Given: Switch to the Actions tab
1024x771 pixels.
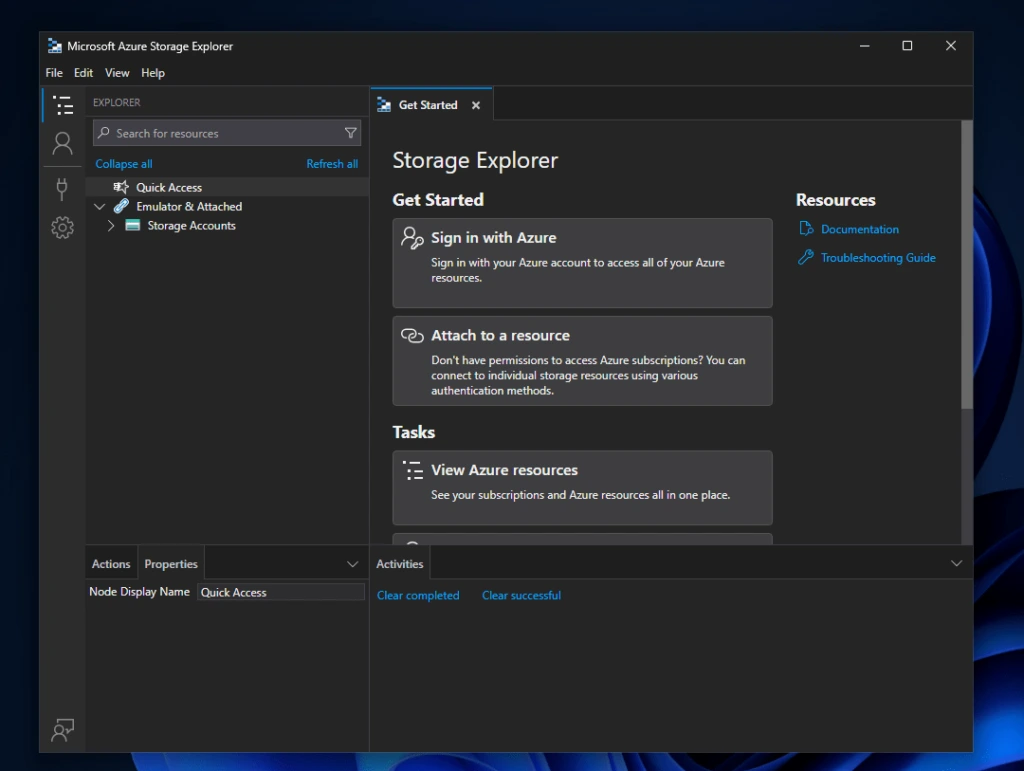Looking at the screenshot, I should (111, 563).
